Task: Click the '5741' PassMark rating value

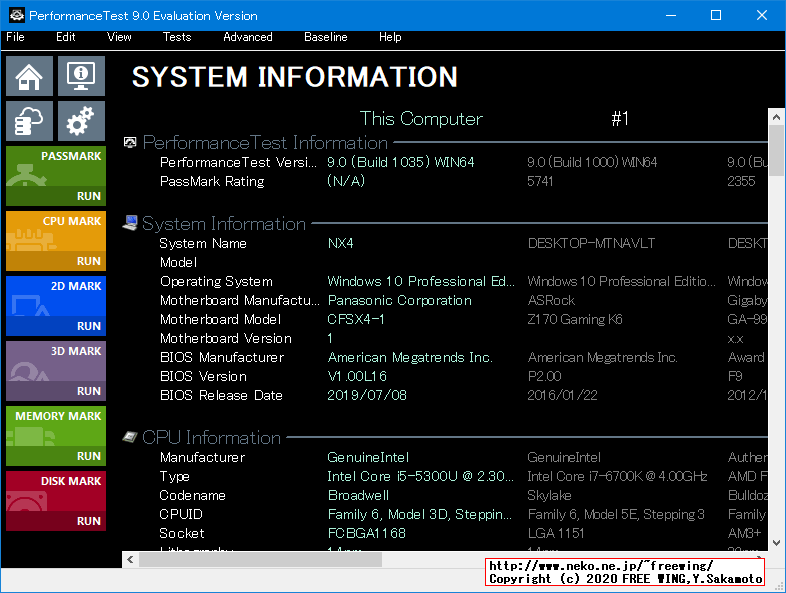Action: 540,181
